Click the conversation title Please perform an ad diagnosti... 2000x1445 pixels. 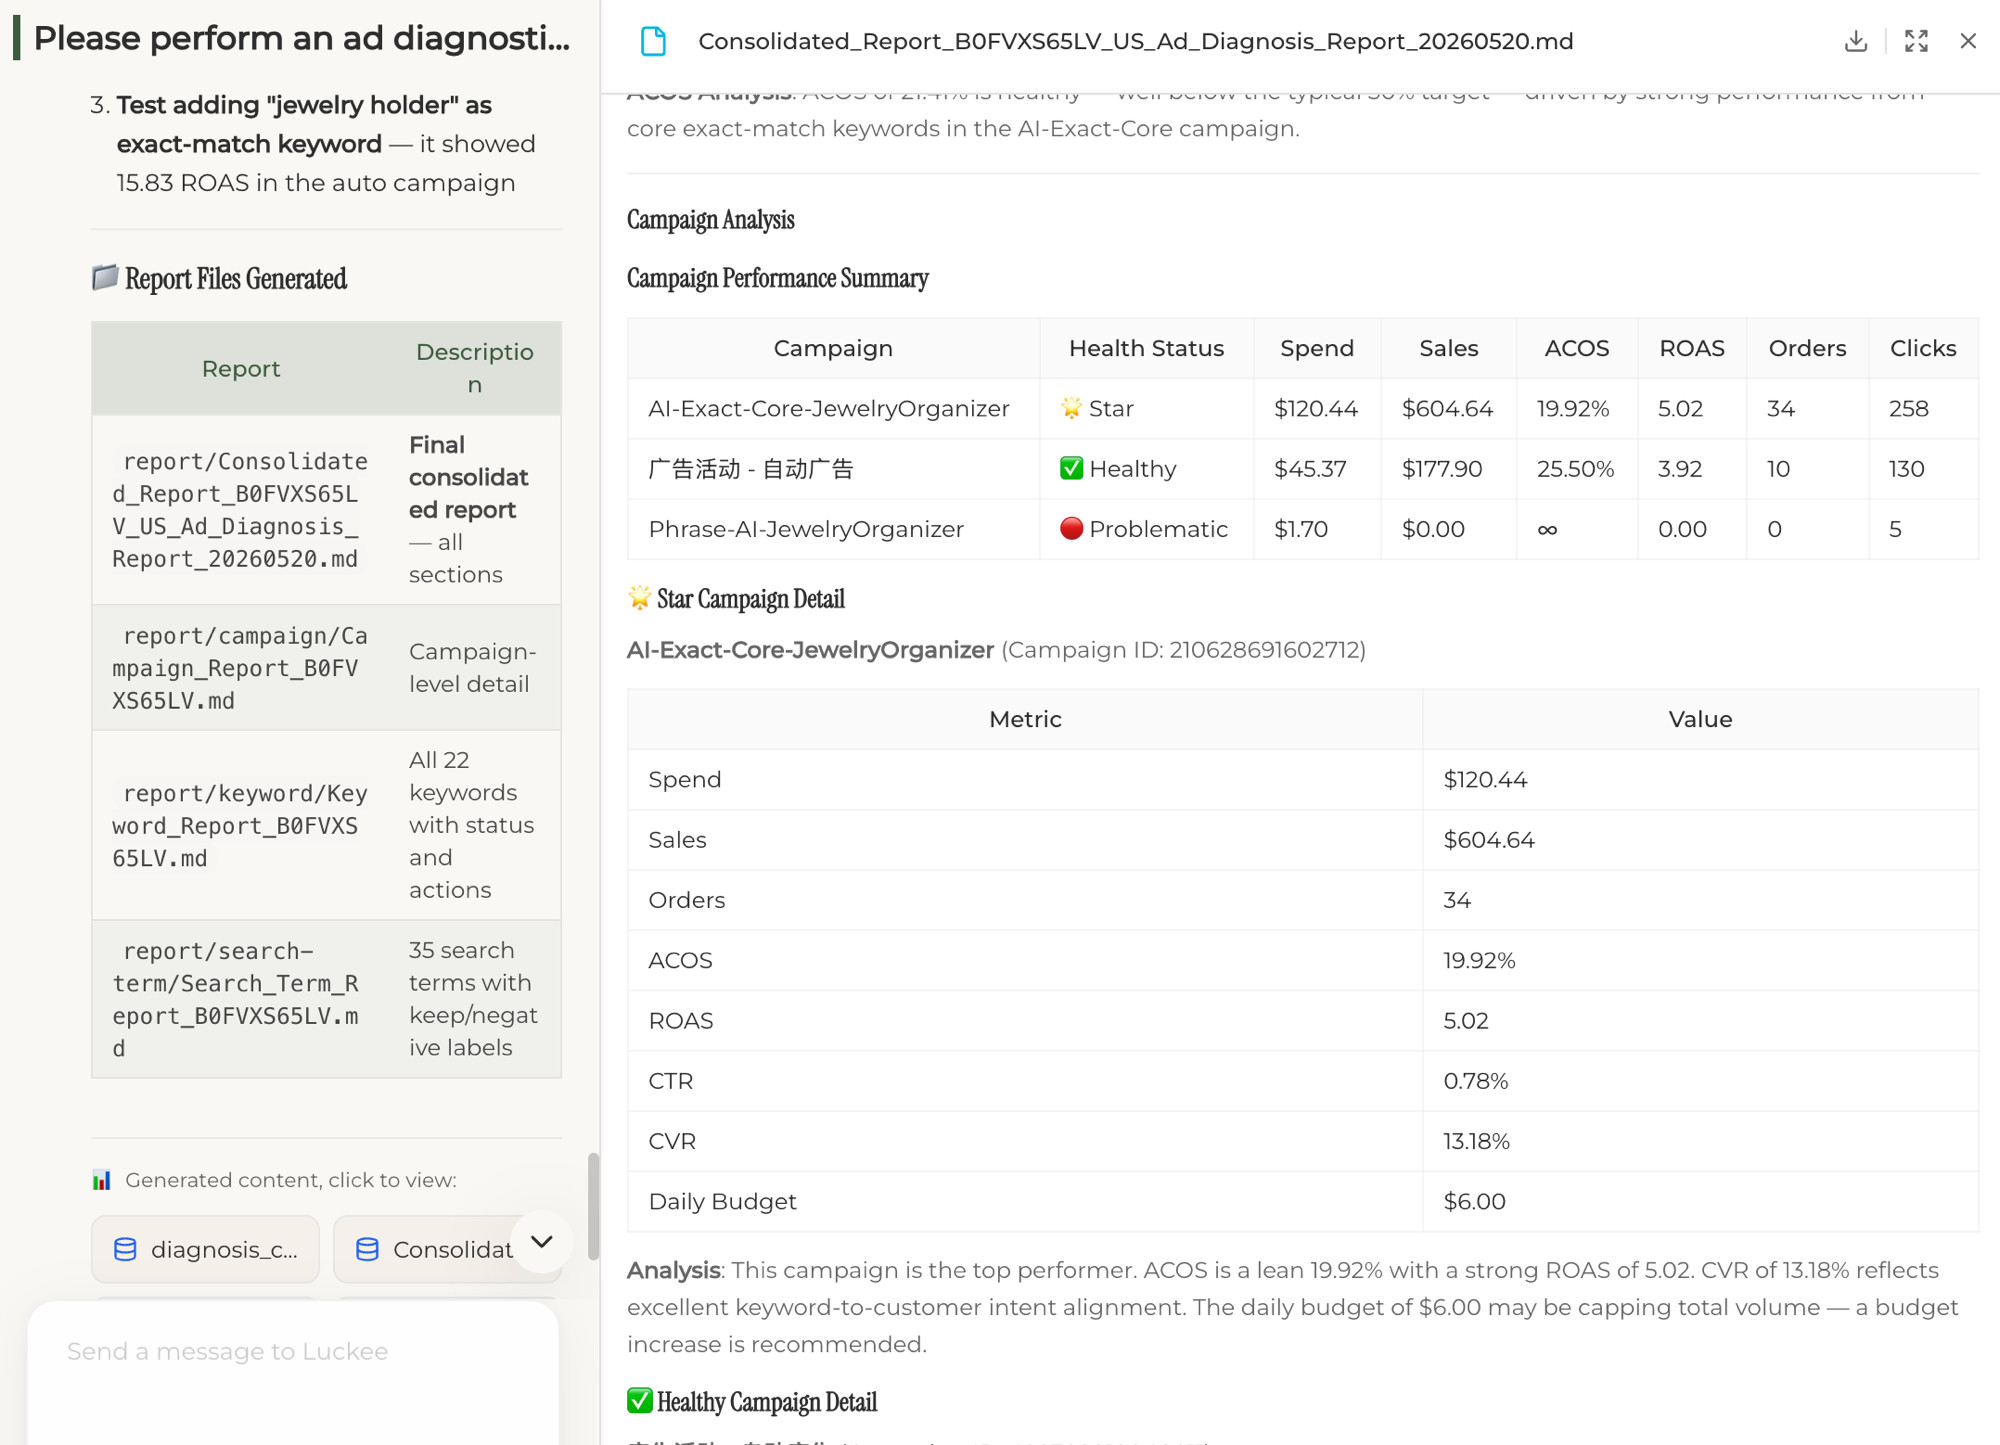[302, 38]
